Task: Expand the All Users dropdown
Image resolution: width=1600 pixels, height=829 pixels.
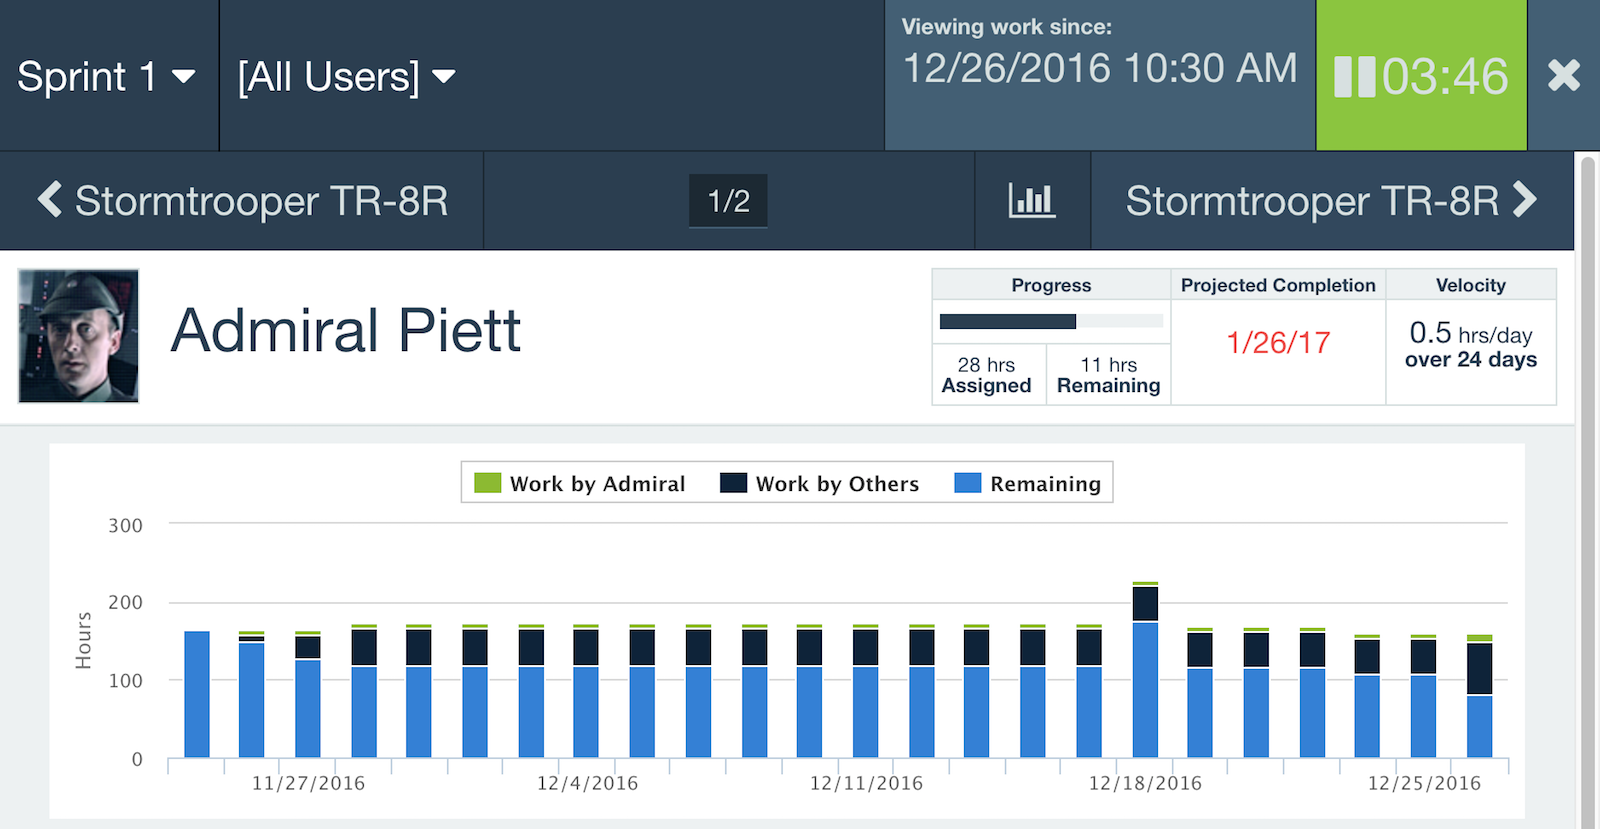Action: [x=346, y=77]
